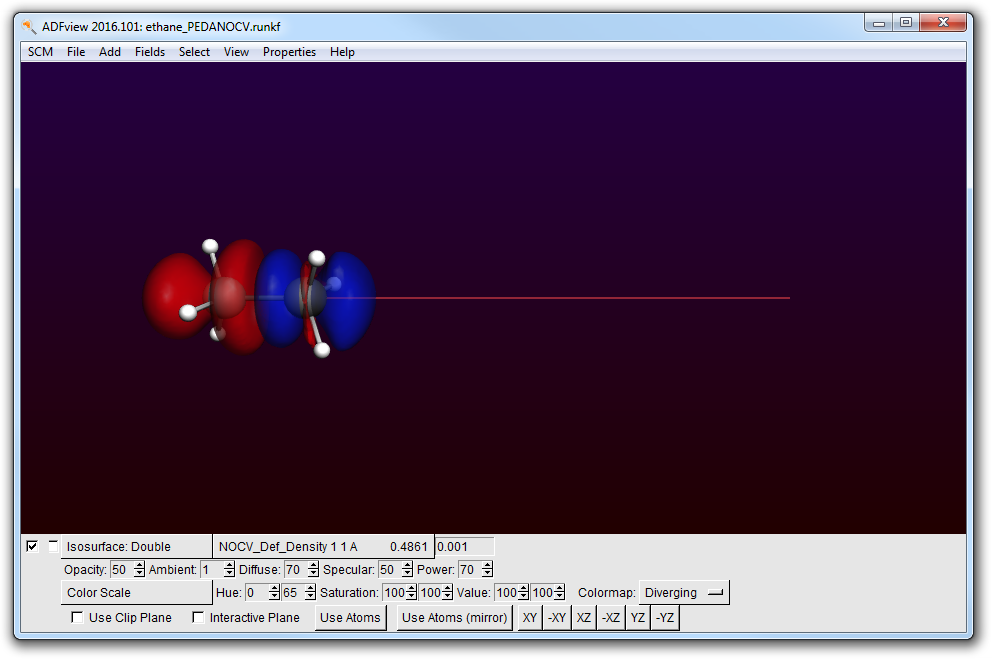The image size is (992, 659).
Task: Set plane to -XY
Action: (x=557, y=617)
